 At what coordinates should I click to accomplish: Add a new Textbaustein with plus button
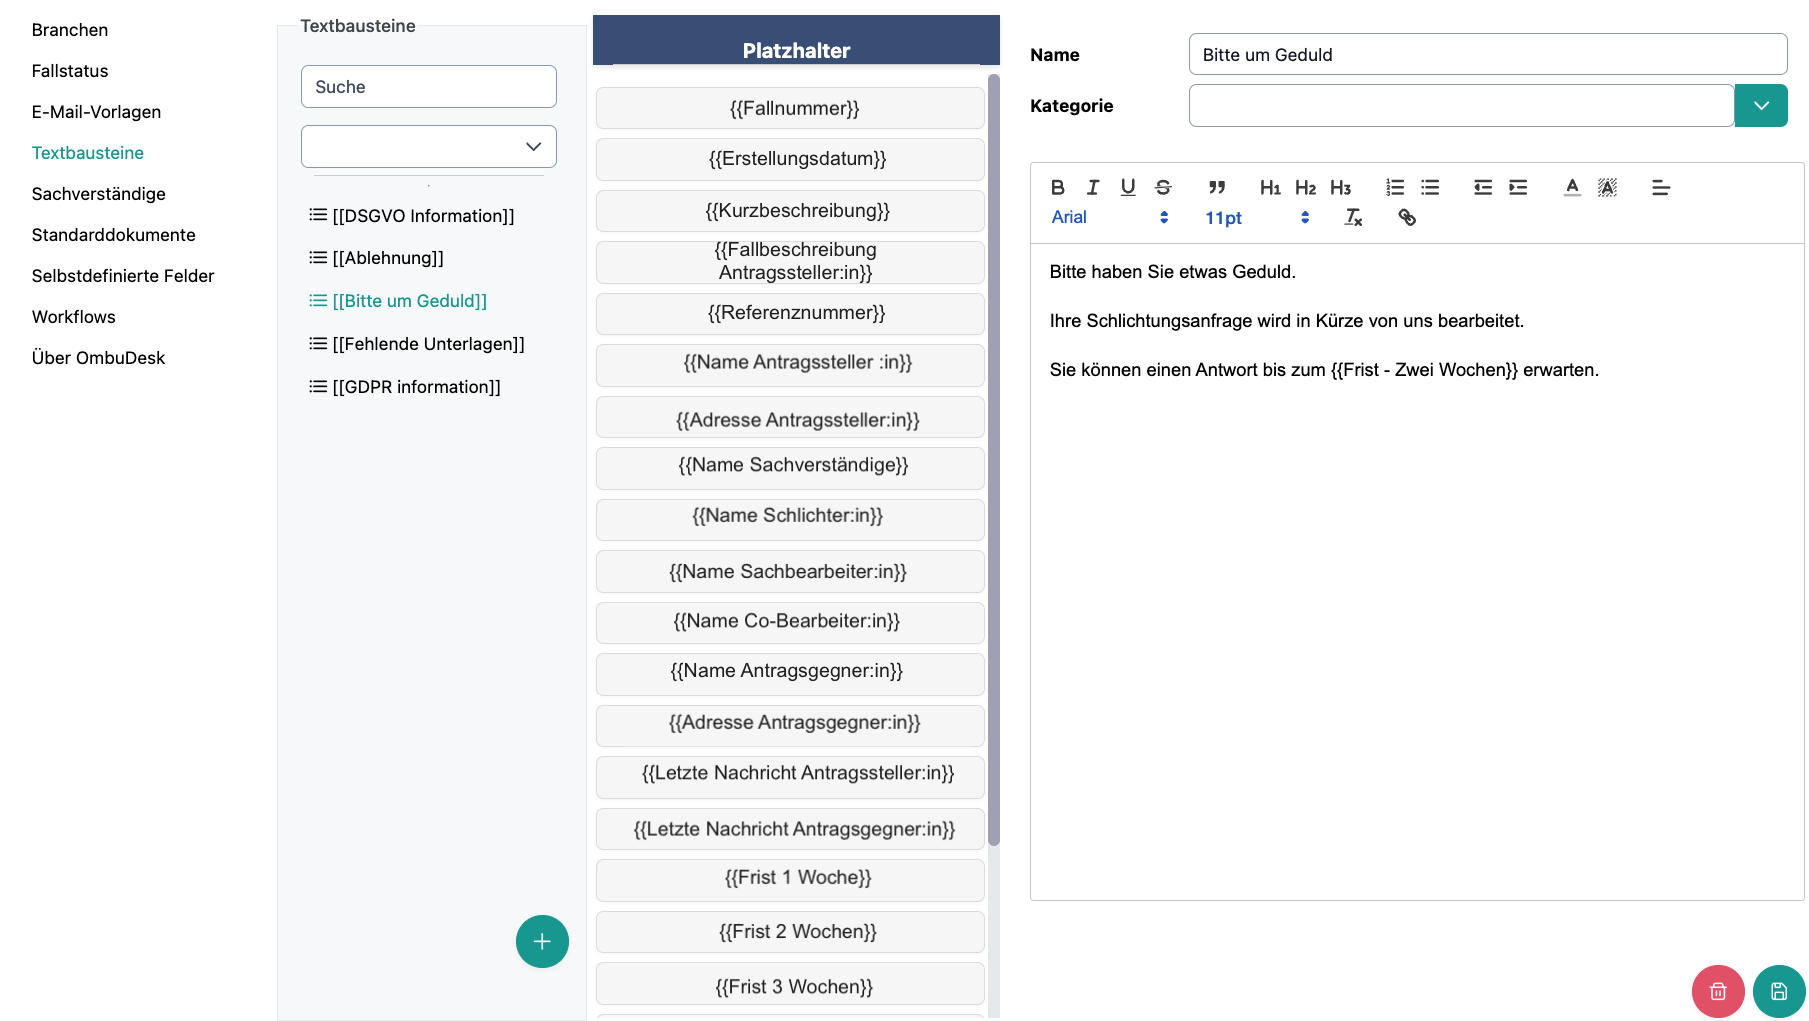[x=542, y=941]
